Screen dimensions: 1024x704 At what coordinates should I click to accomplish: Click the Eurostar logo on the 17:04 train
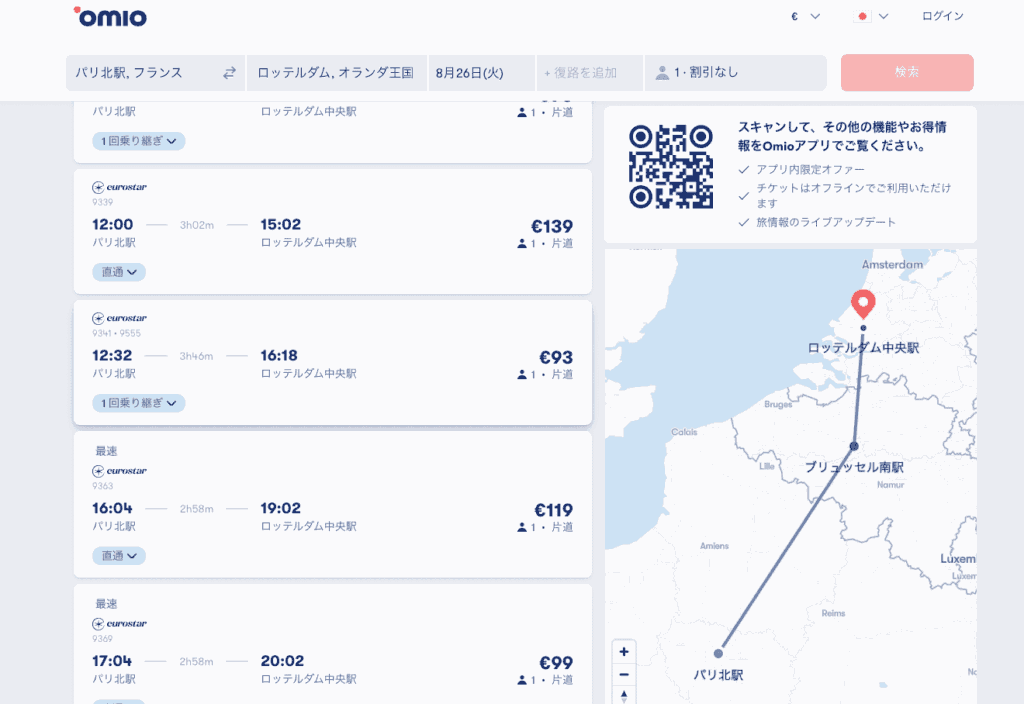pos(120,624)
